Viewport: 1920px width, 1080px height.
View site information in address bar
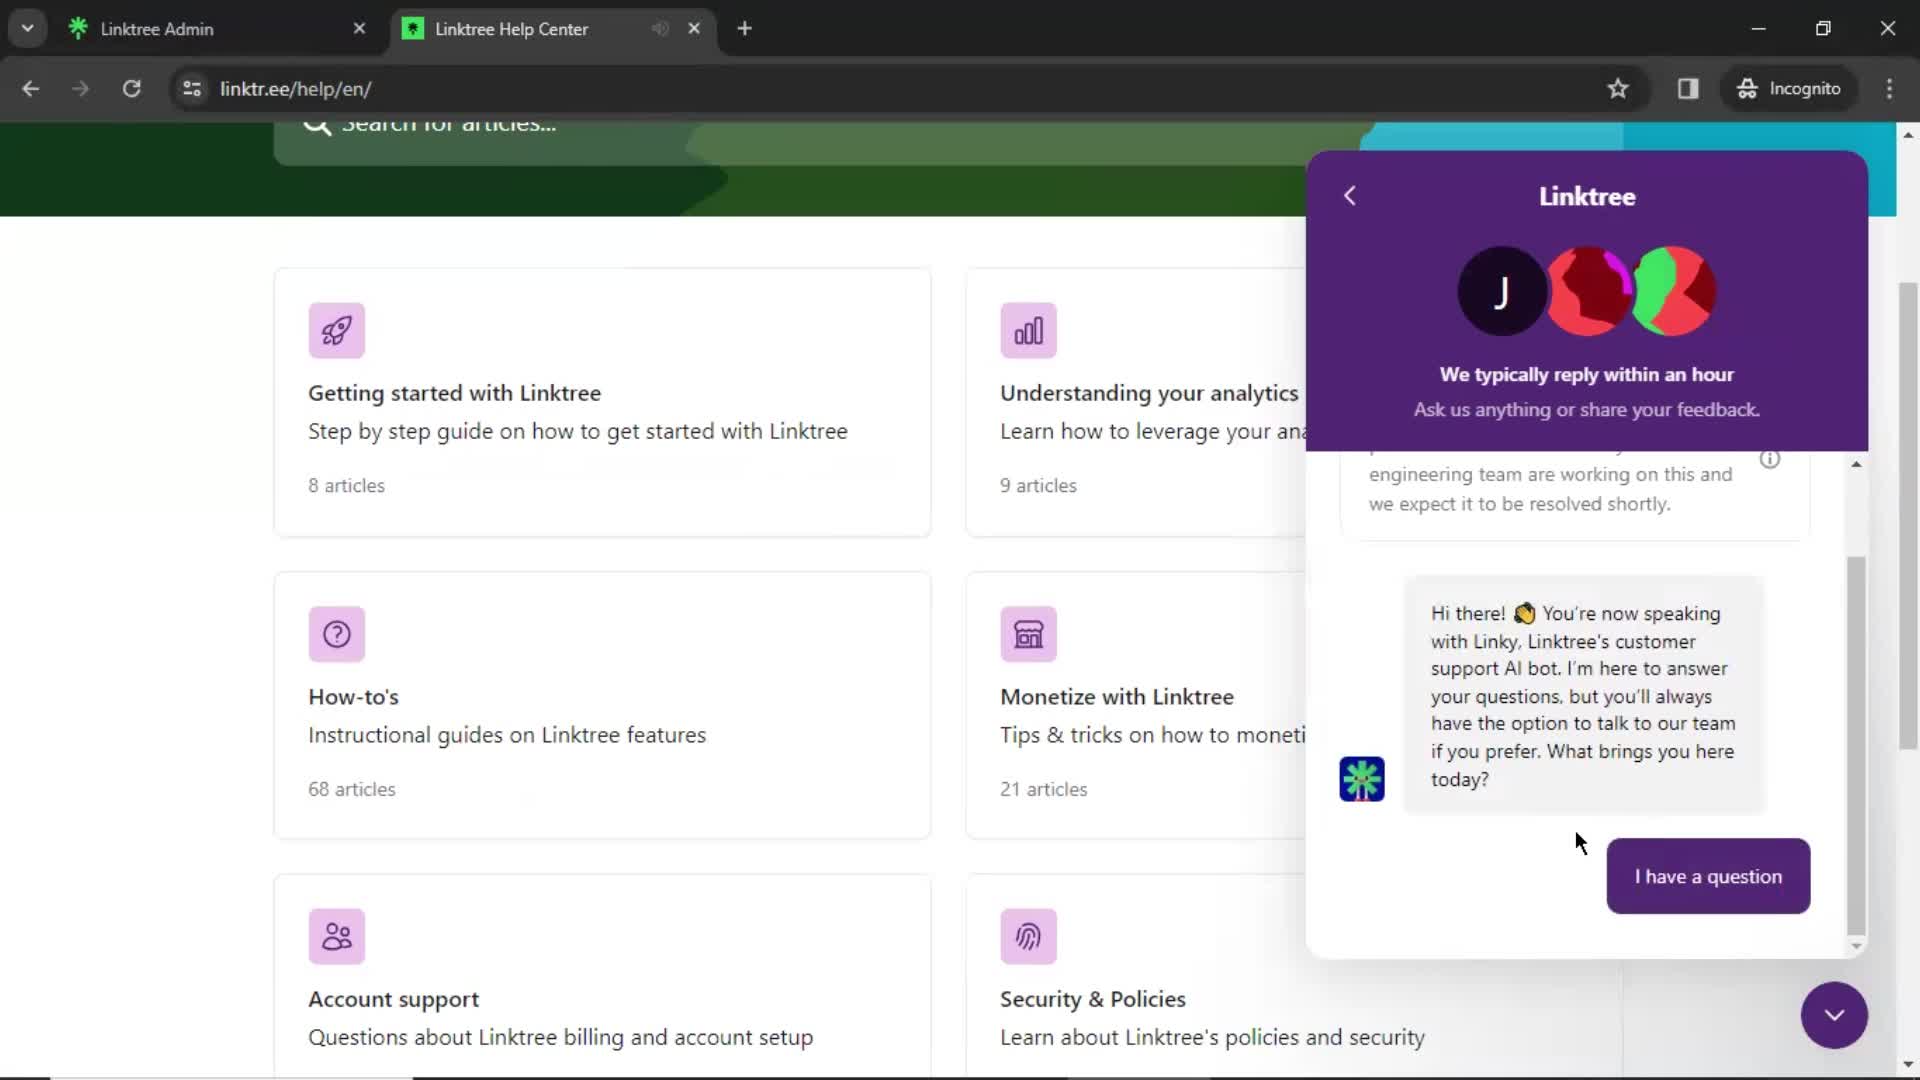click(192, 88)
